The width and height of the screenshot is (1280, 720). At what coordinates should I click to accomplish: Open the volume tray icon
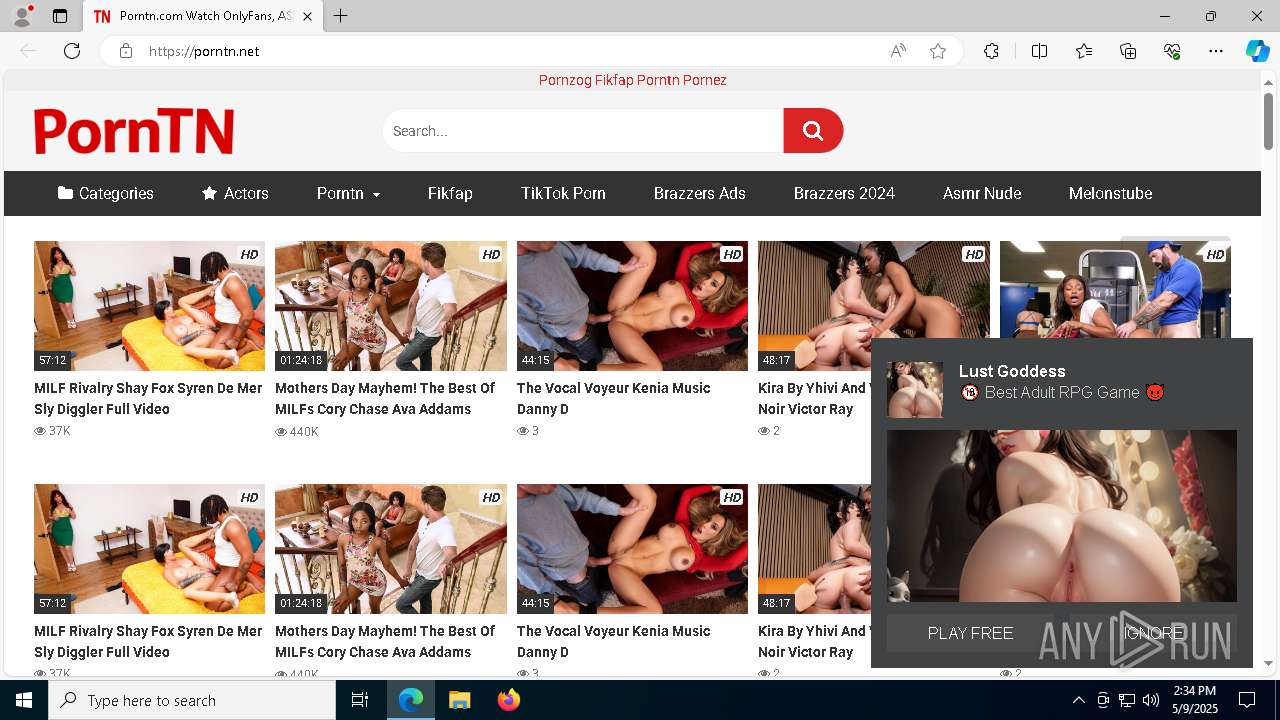[x=1150, y=700]
